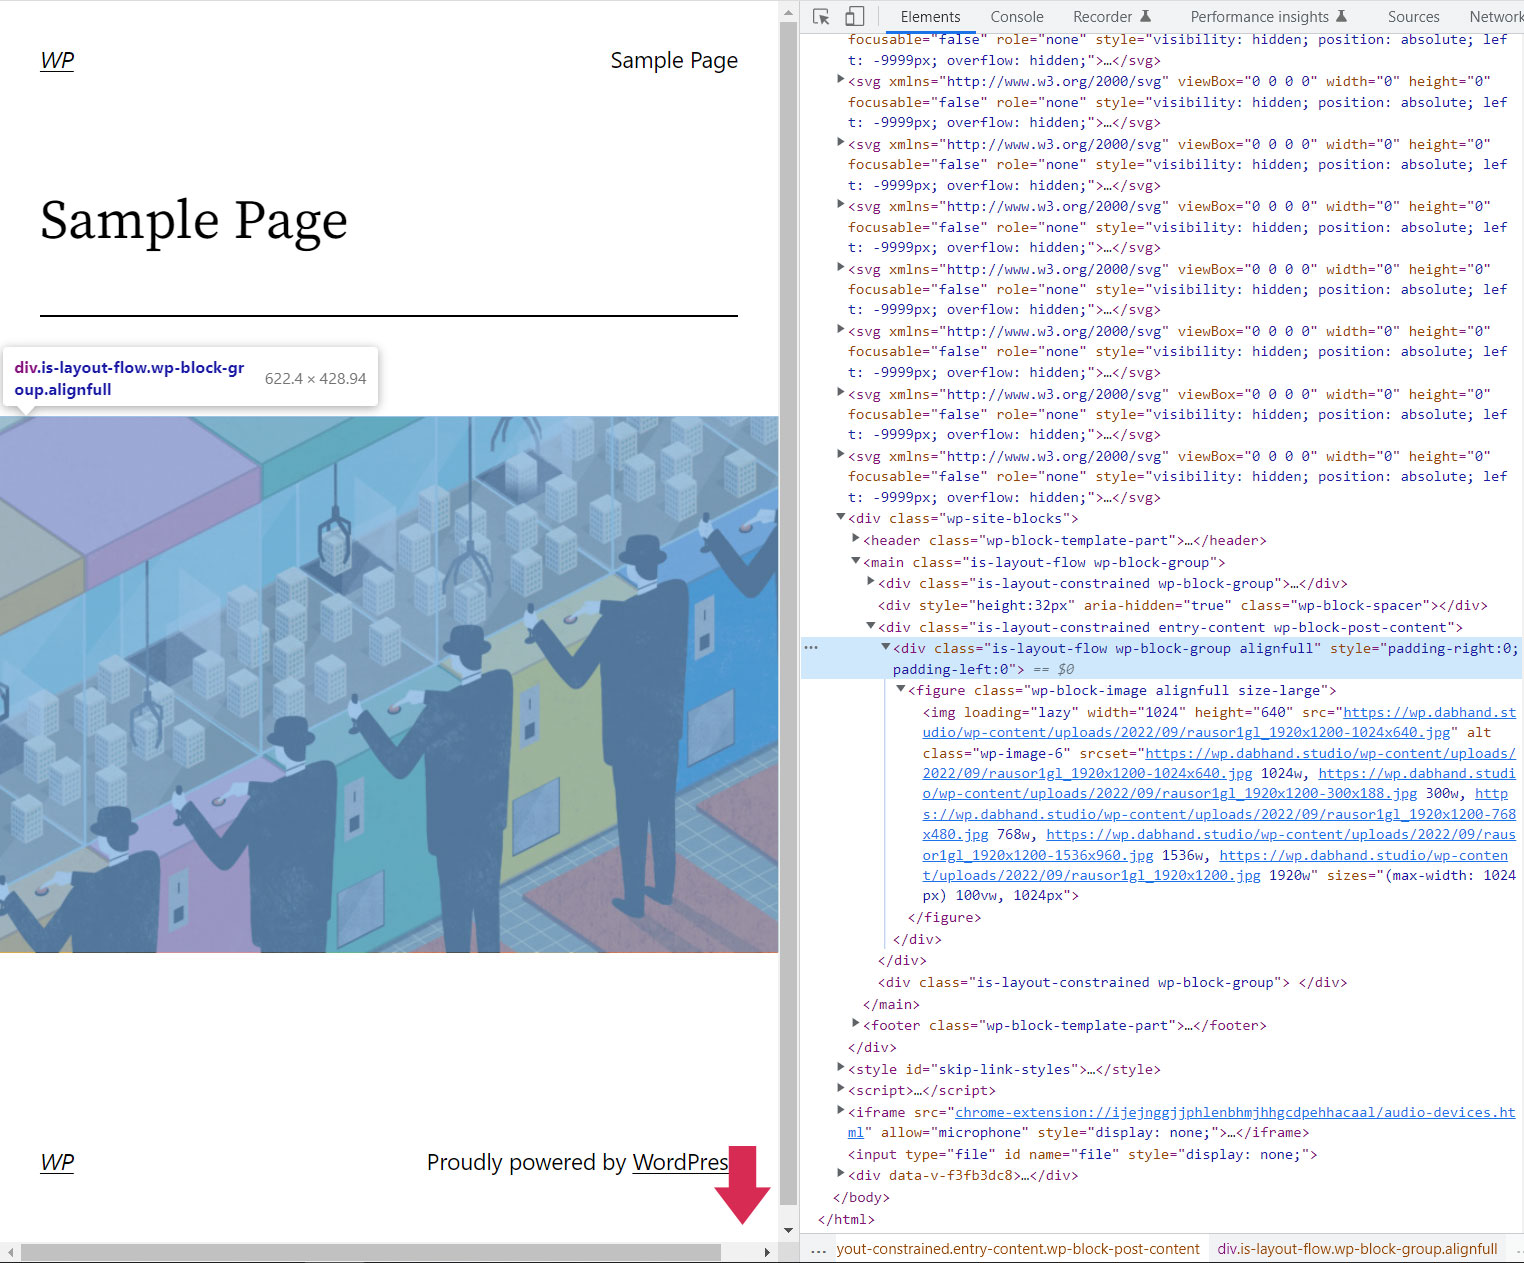Image resolution: width=1524 pixels, height=1263 pixels.
Task: Click the Sample Page navigation link
Action: [674, 60]
